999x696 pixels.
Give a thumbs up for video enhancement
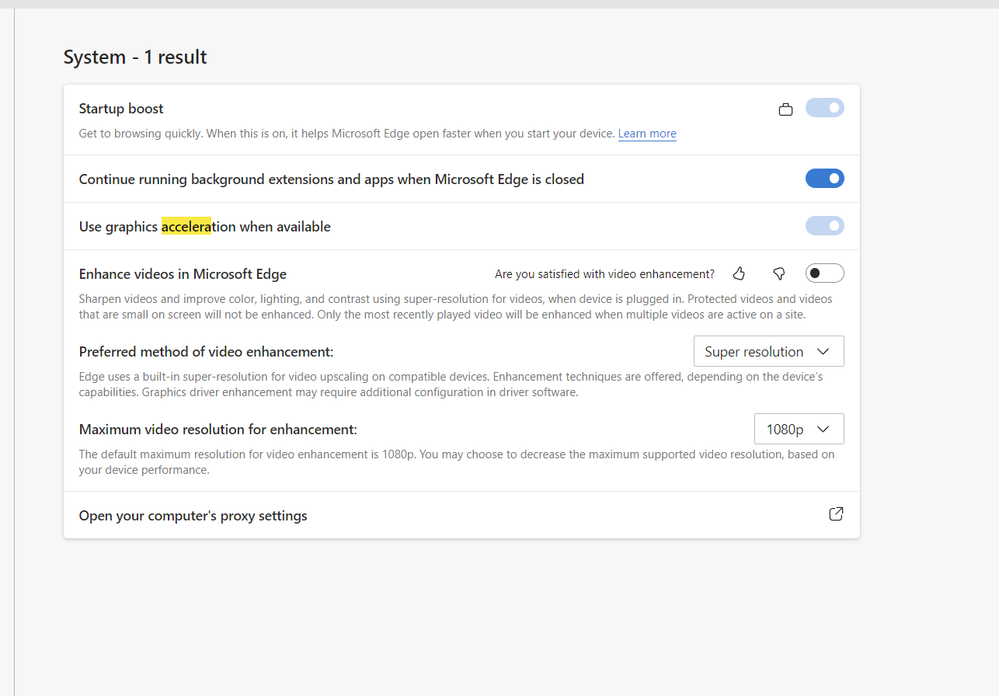coord(739,273)
